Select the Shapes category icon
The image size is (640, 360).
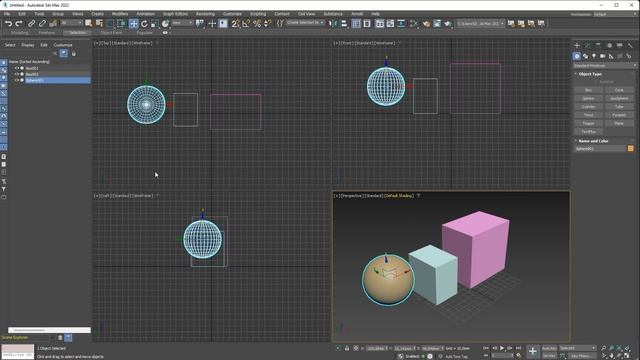(x=585, y=56)
